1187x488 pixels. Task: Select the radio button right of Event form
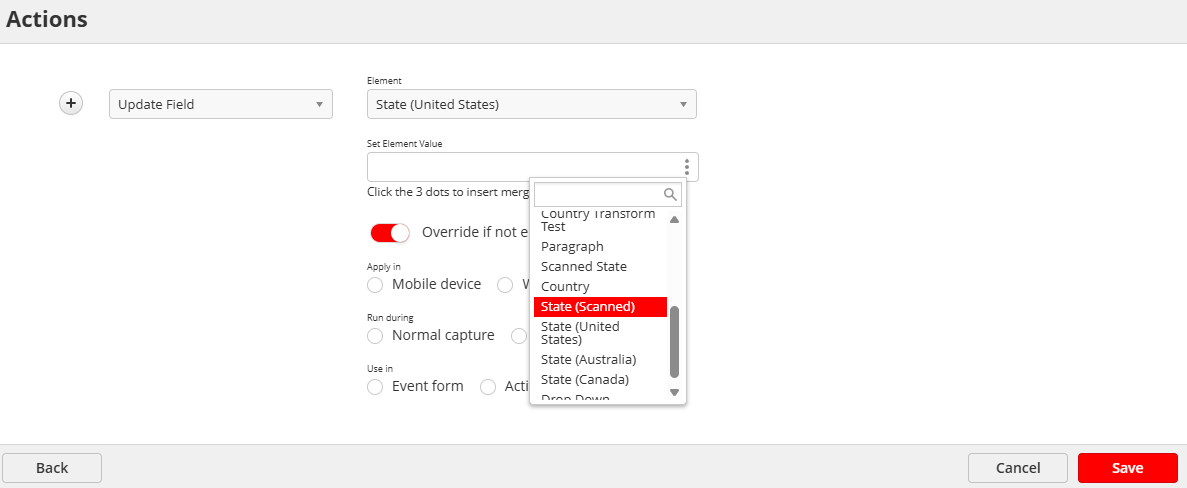[x=488, y=387]
